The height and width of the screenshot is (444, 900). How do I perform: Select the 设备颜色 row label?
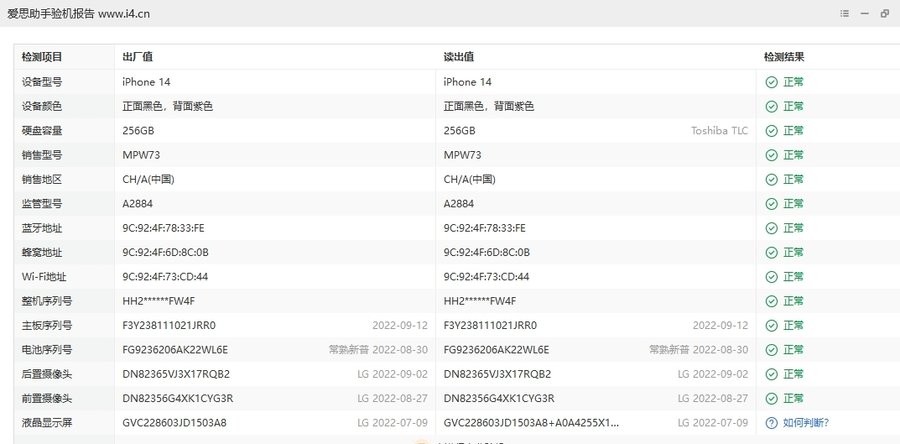click(x=42, y=107)
